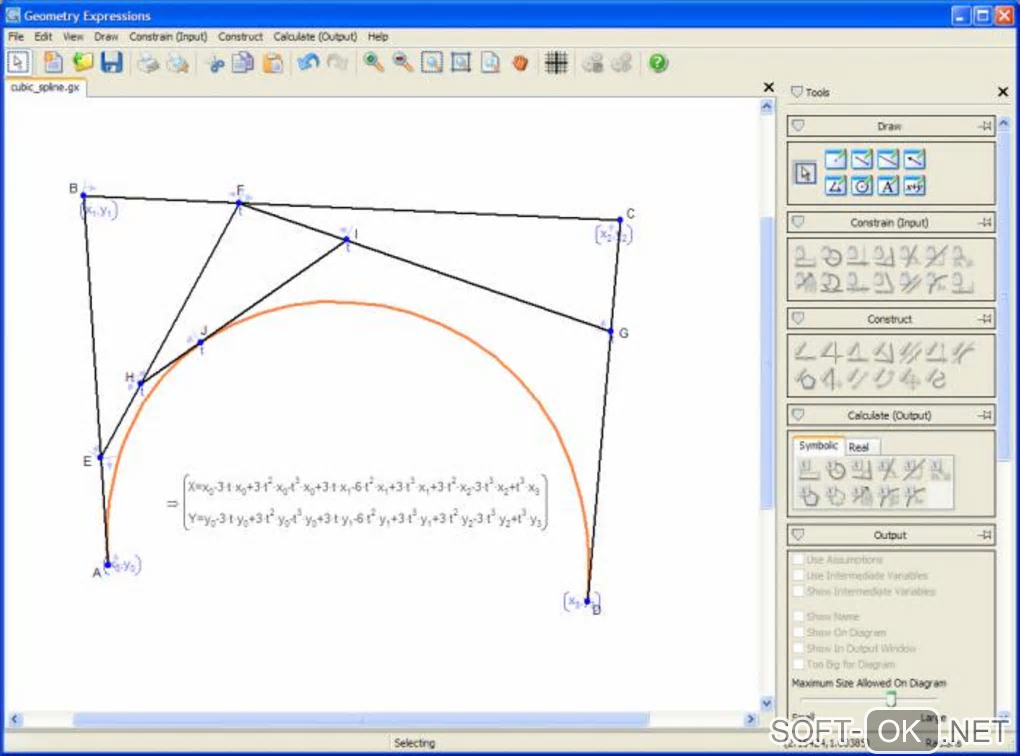
Task: Open the Help menu
Action: click(x=377, y=36)
